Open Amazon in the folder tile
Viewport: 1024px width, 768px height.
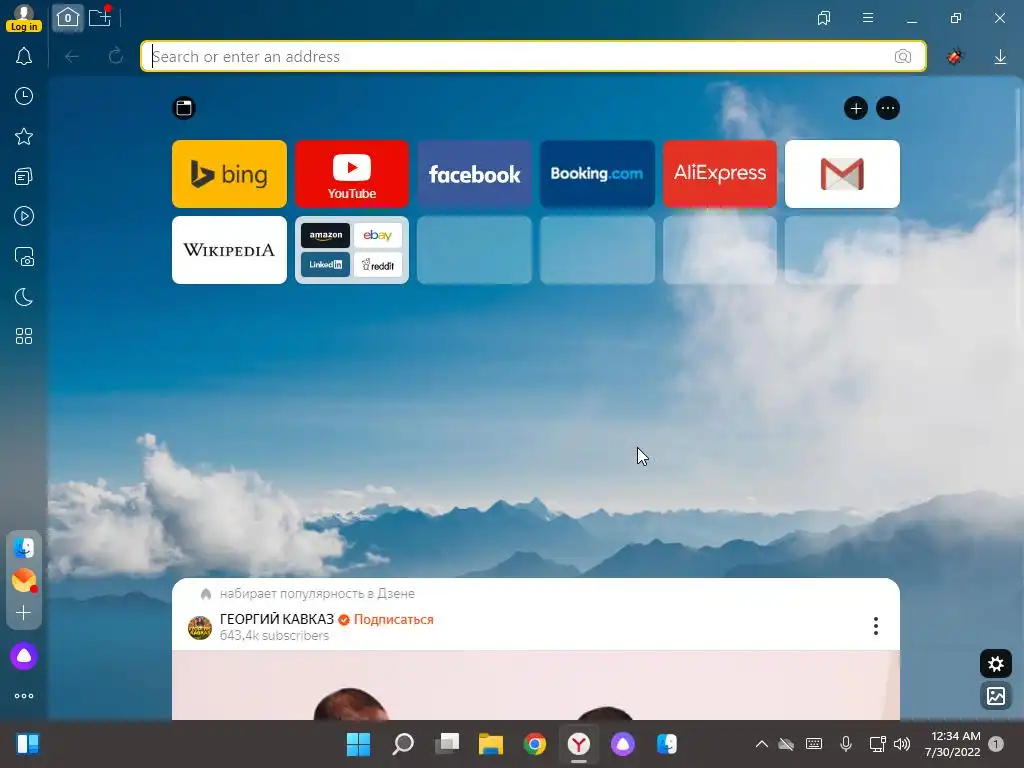click(x=326, y=236)
